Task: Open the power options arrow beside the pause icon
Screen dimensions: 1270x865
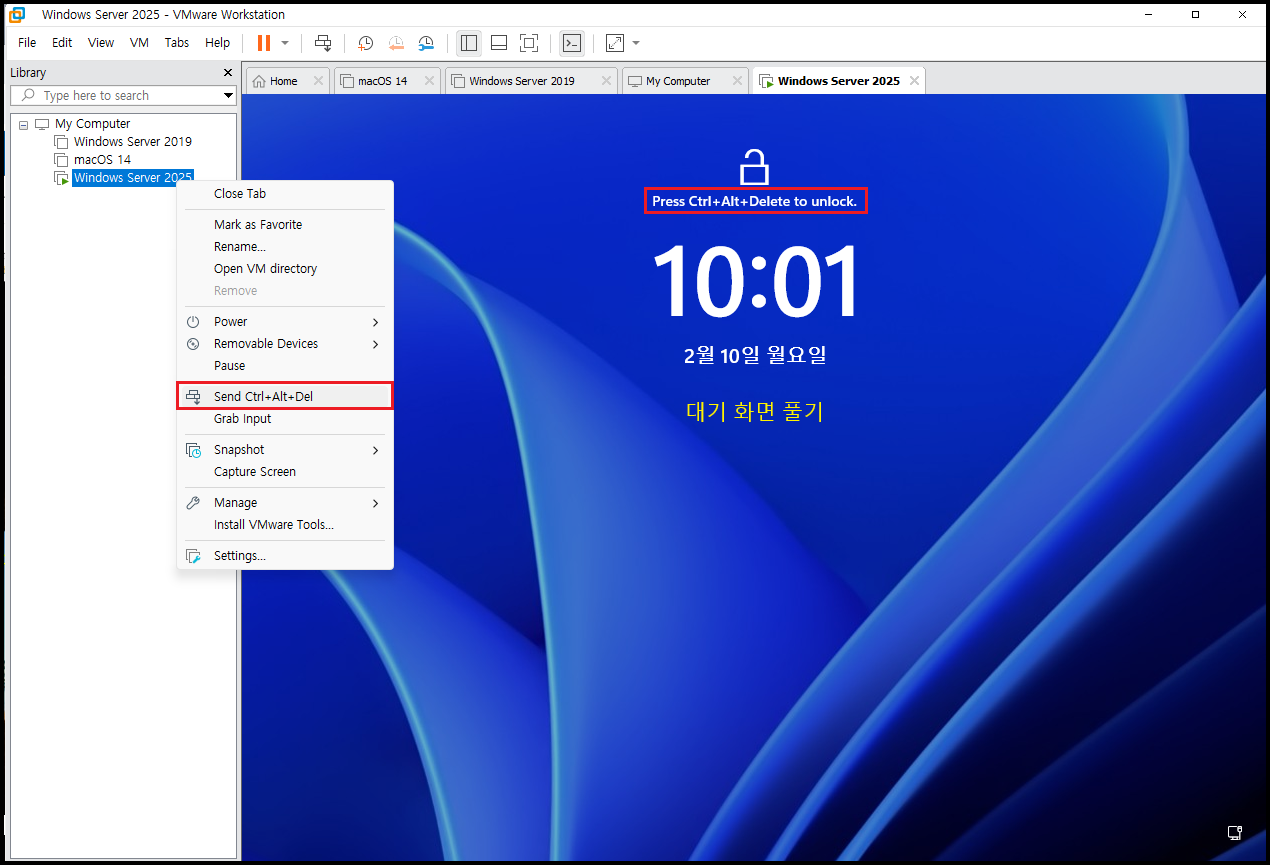Action: (285, 43)
